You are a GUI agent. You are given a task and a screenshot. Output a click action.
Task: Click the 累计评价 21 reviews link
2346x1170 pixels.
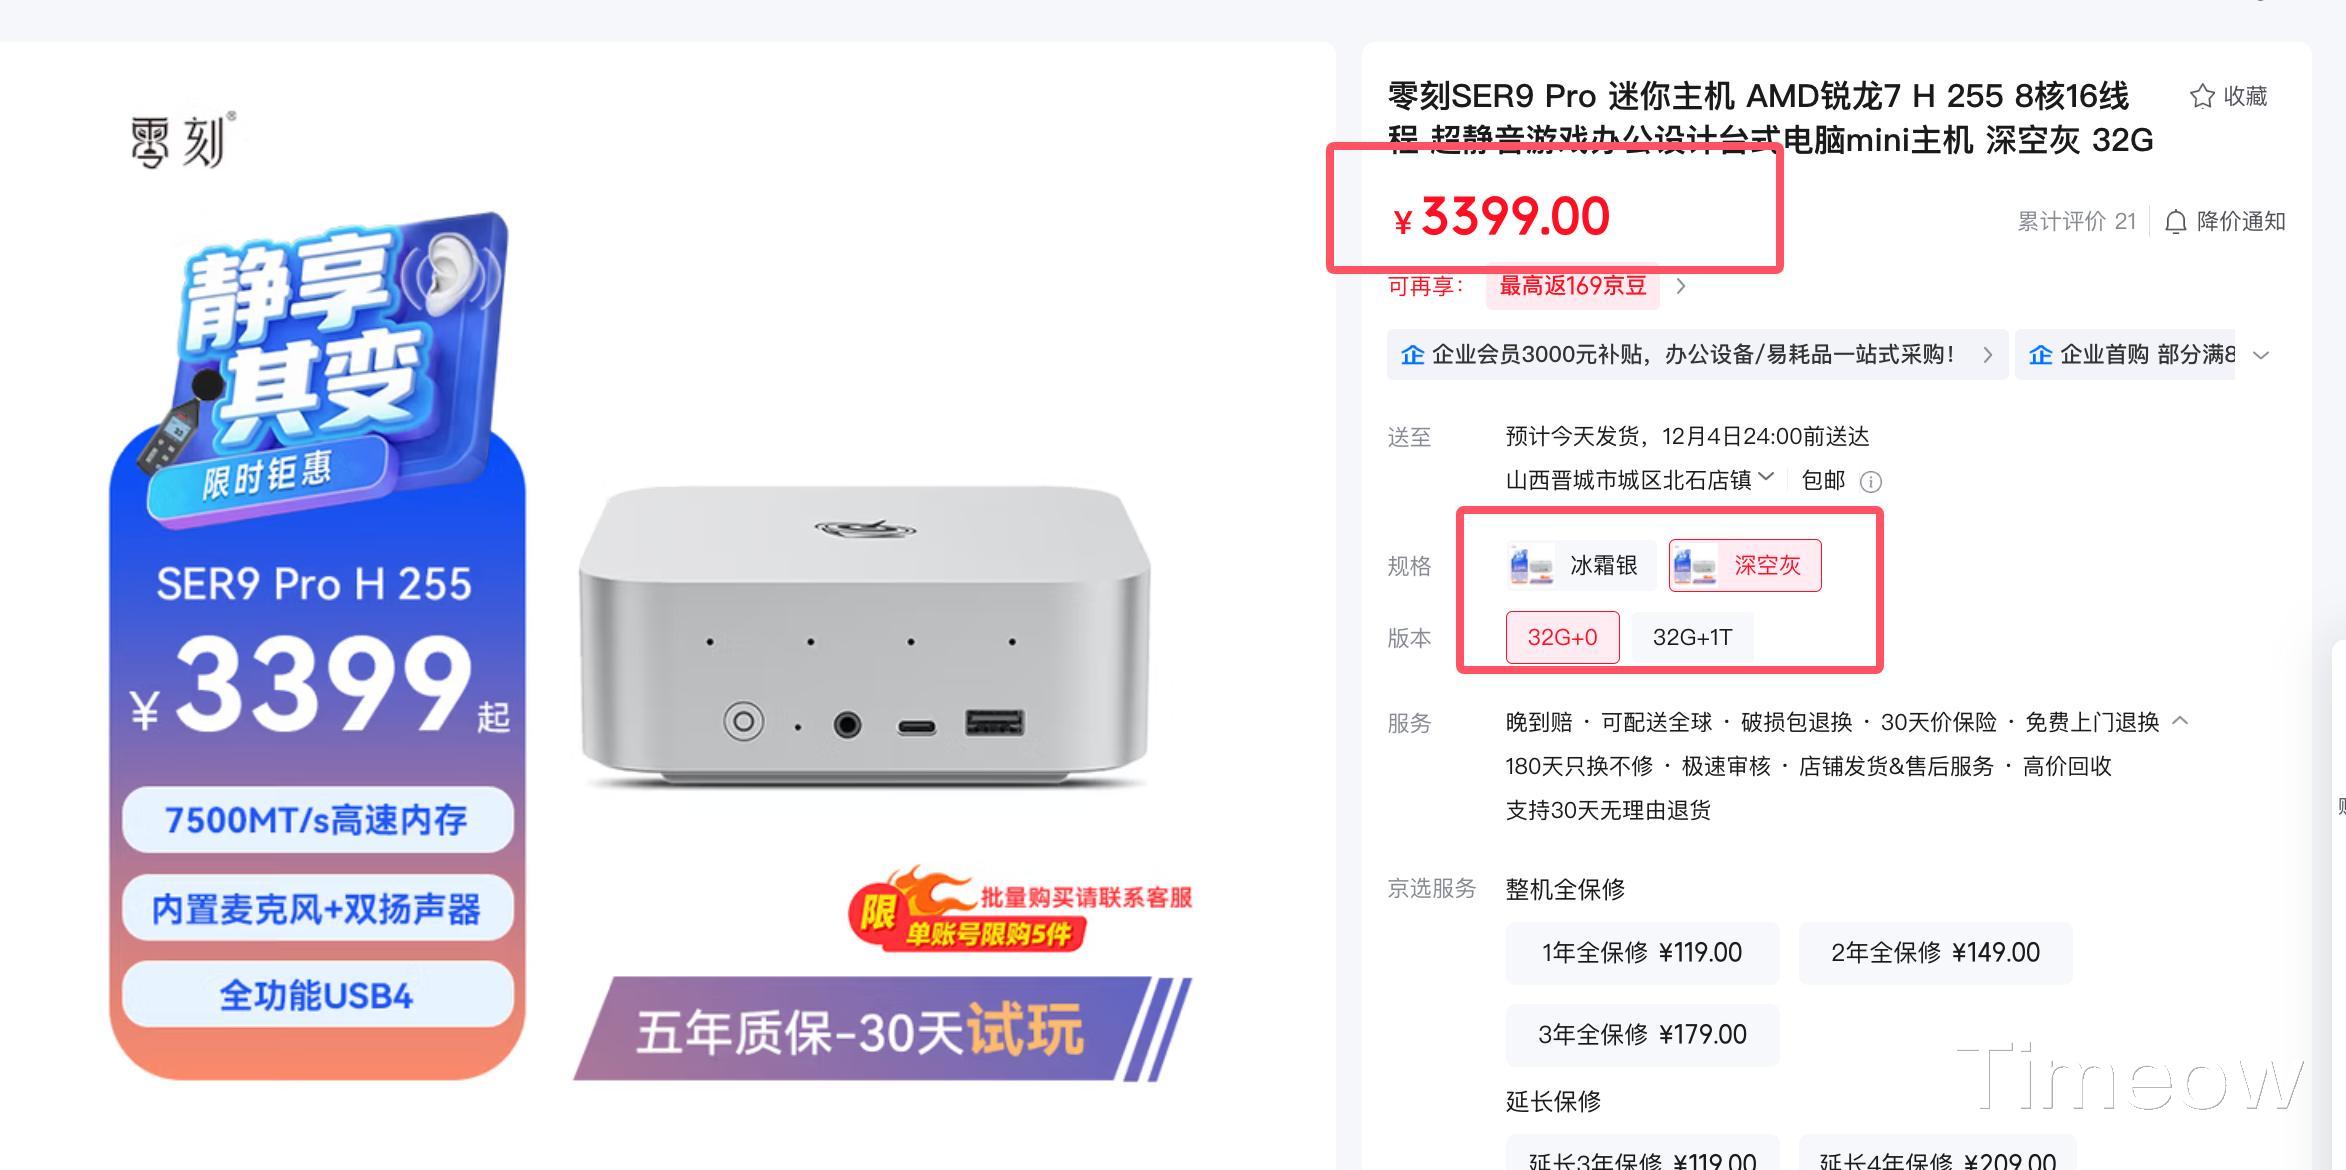point(2076,222)
